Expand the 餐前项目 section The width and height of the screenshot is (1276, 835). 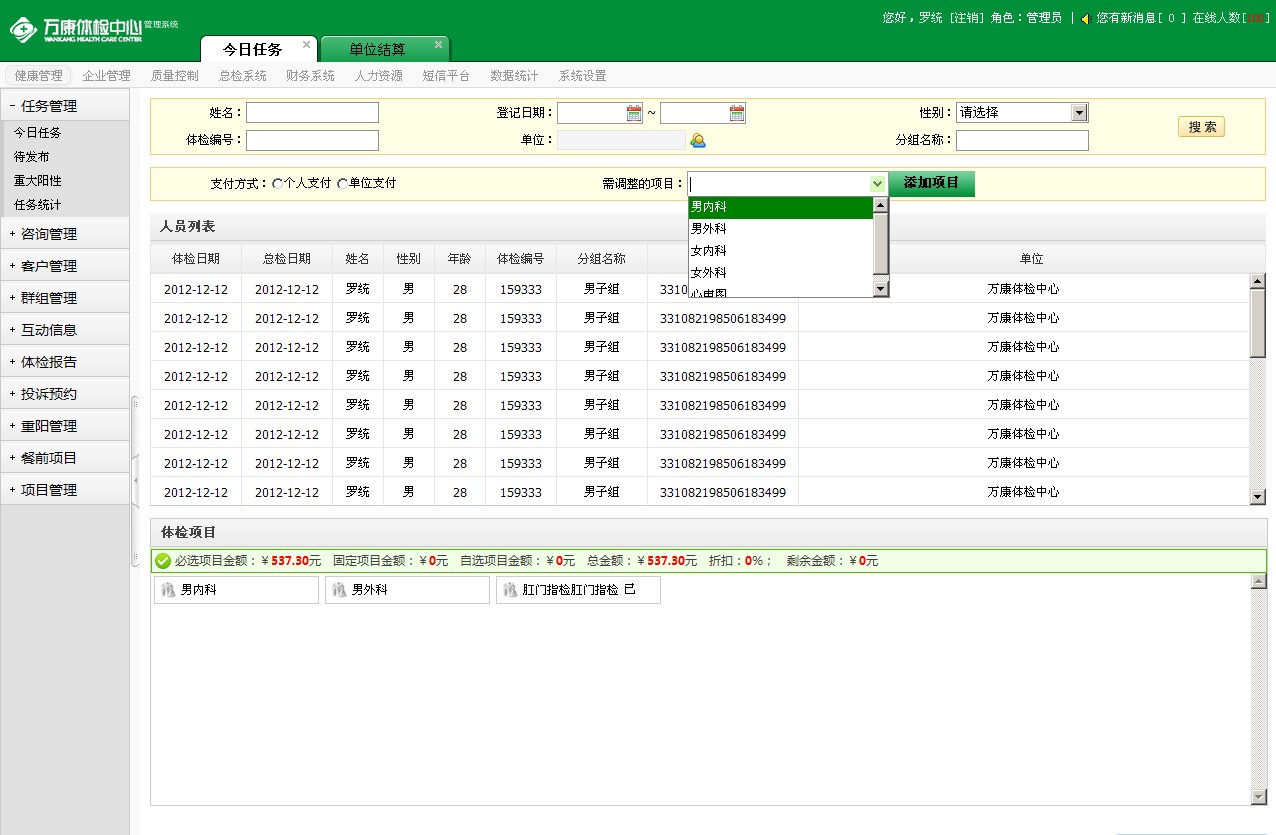(65, 458)
